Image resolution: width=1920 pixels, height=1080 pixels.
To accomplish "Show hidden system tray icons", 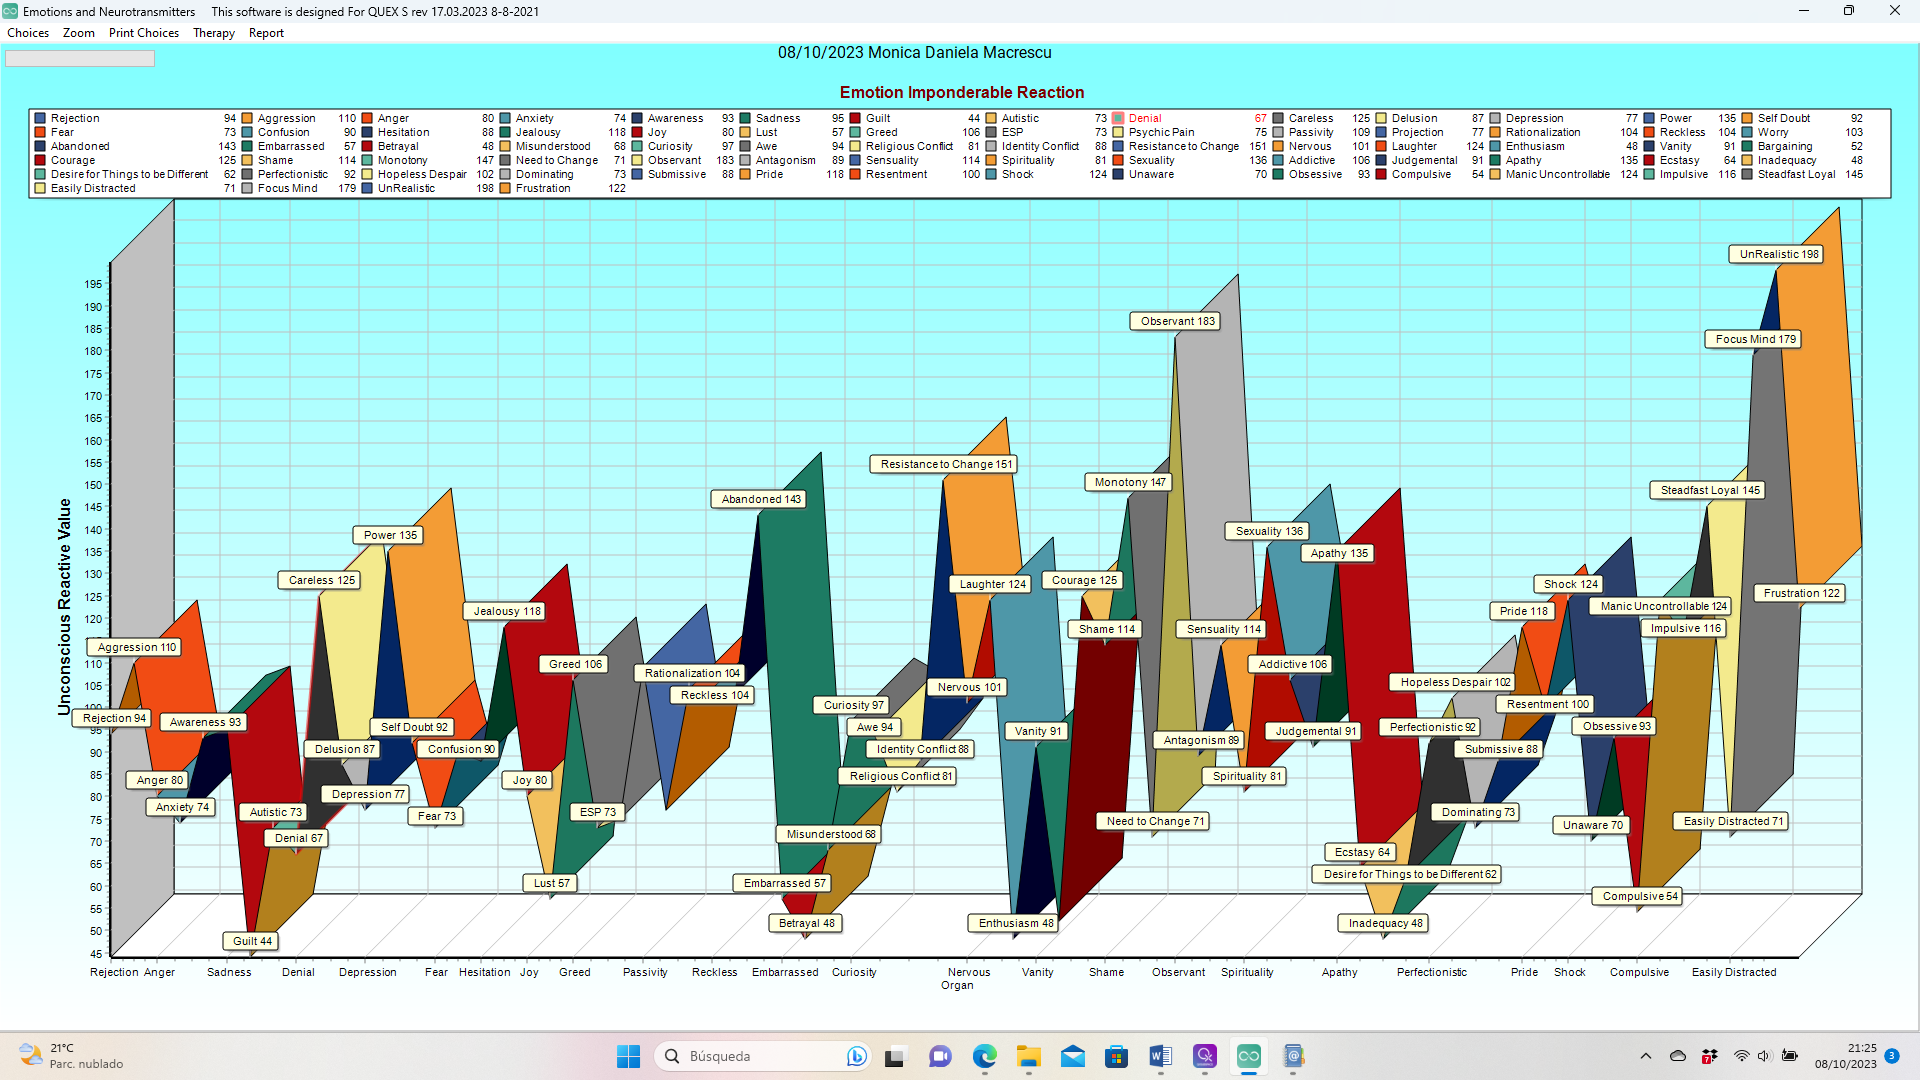I will 1645,1056.
